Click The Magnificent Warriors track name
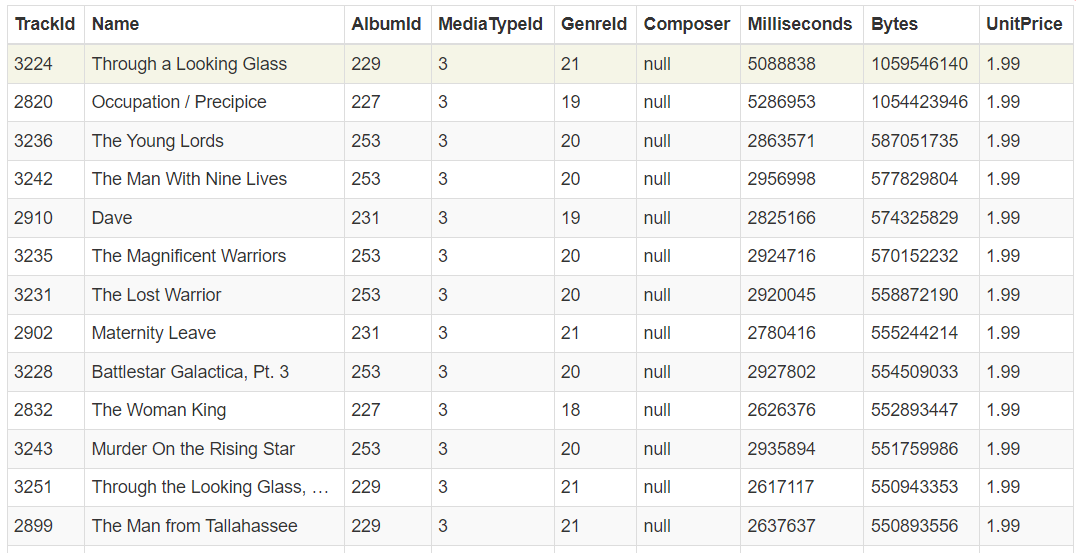This screenshot has height=553, width=1076. 189,256
